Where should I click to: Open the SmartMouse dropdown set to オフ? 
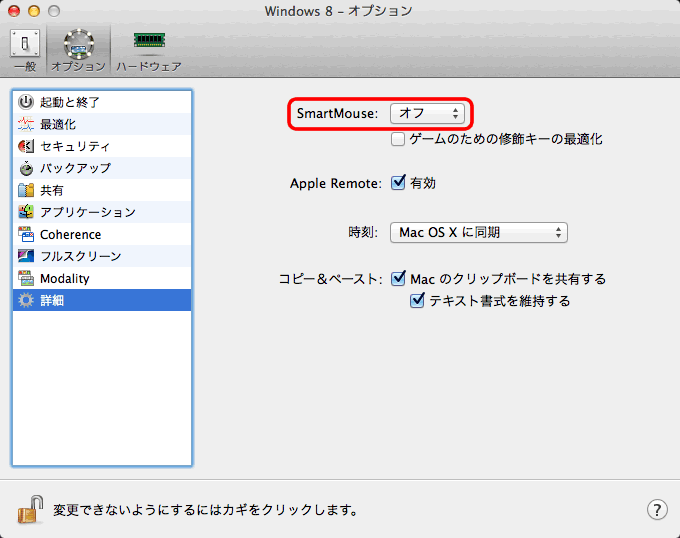tap(427, 114)
